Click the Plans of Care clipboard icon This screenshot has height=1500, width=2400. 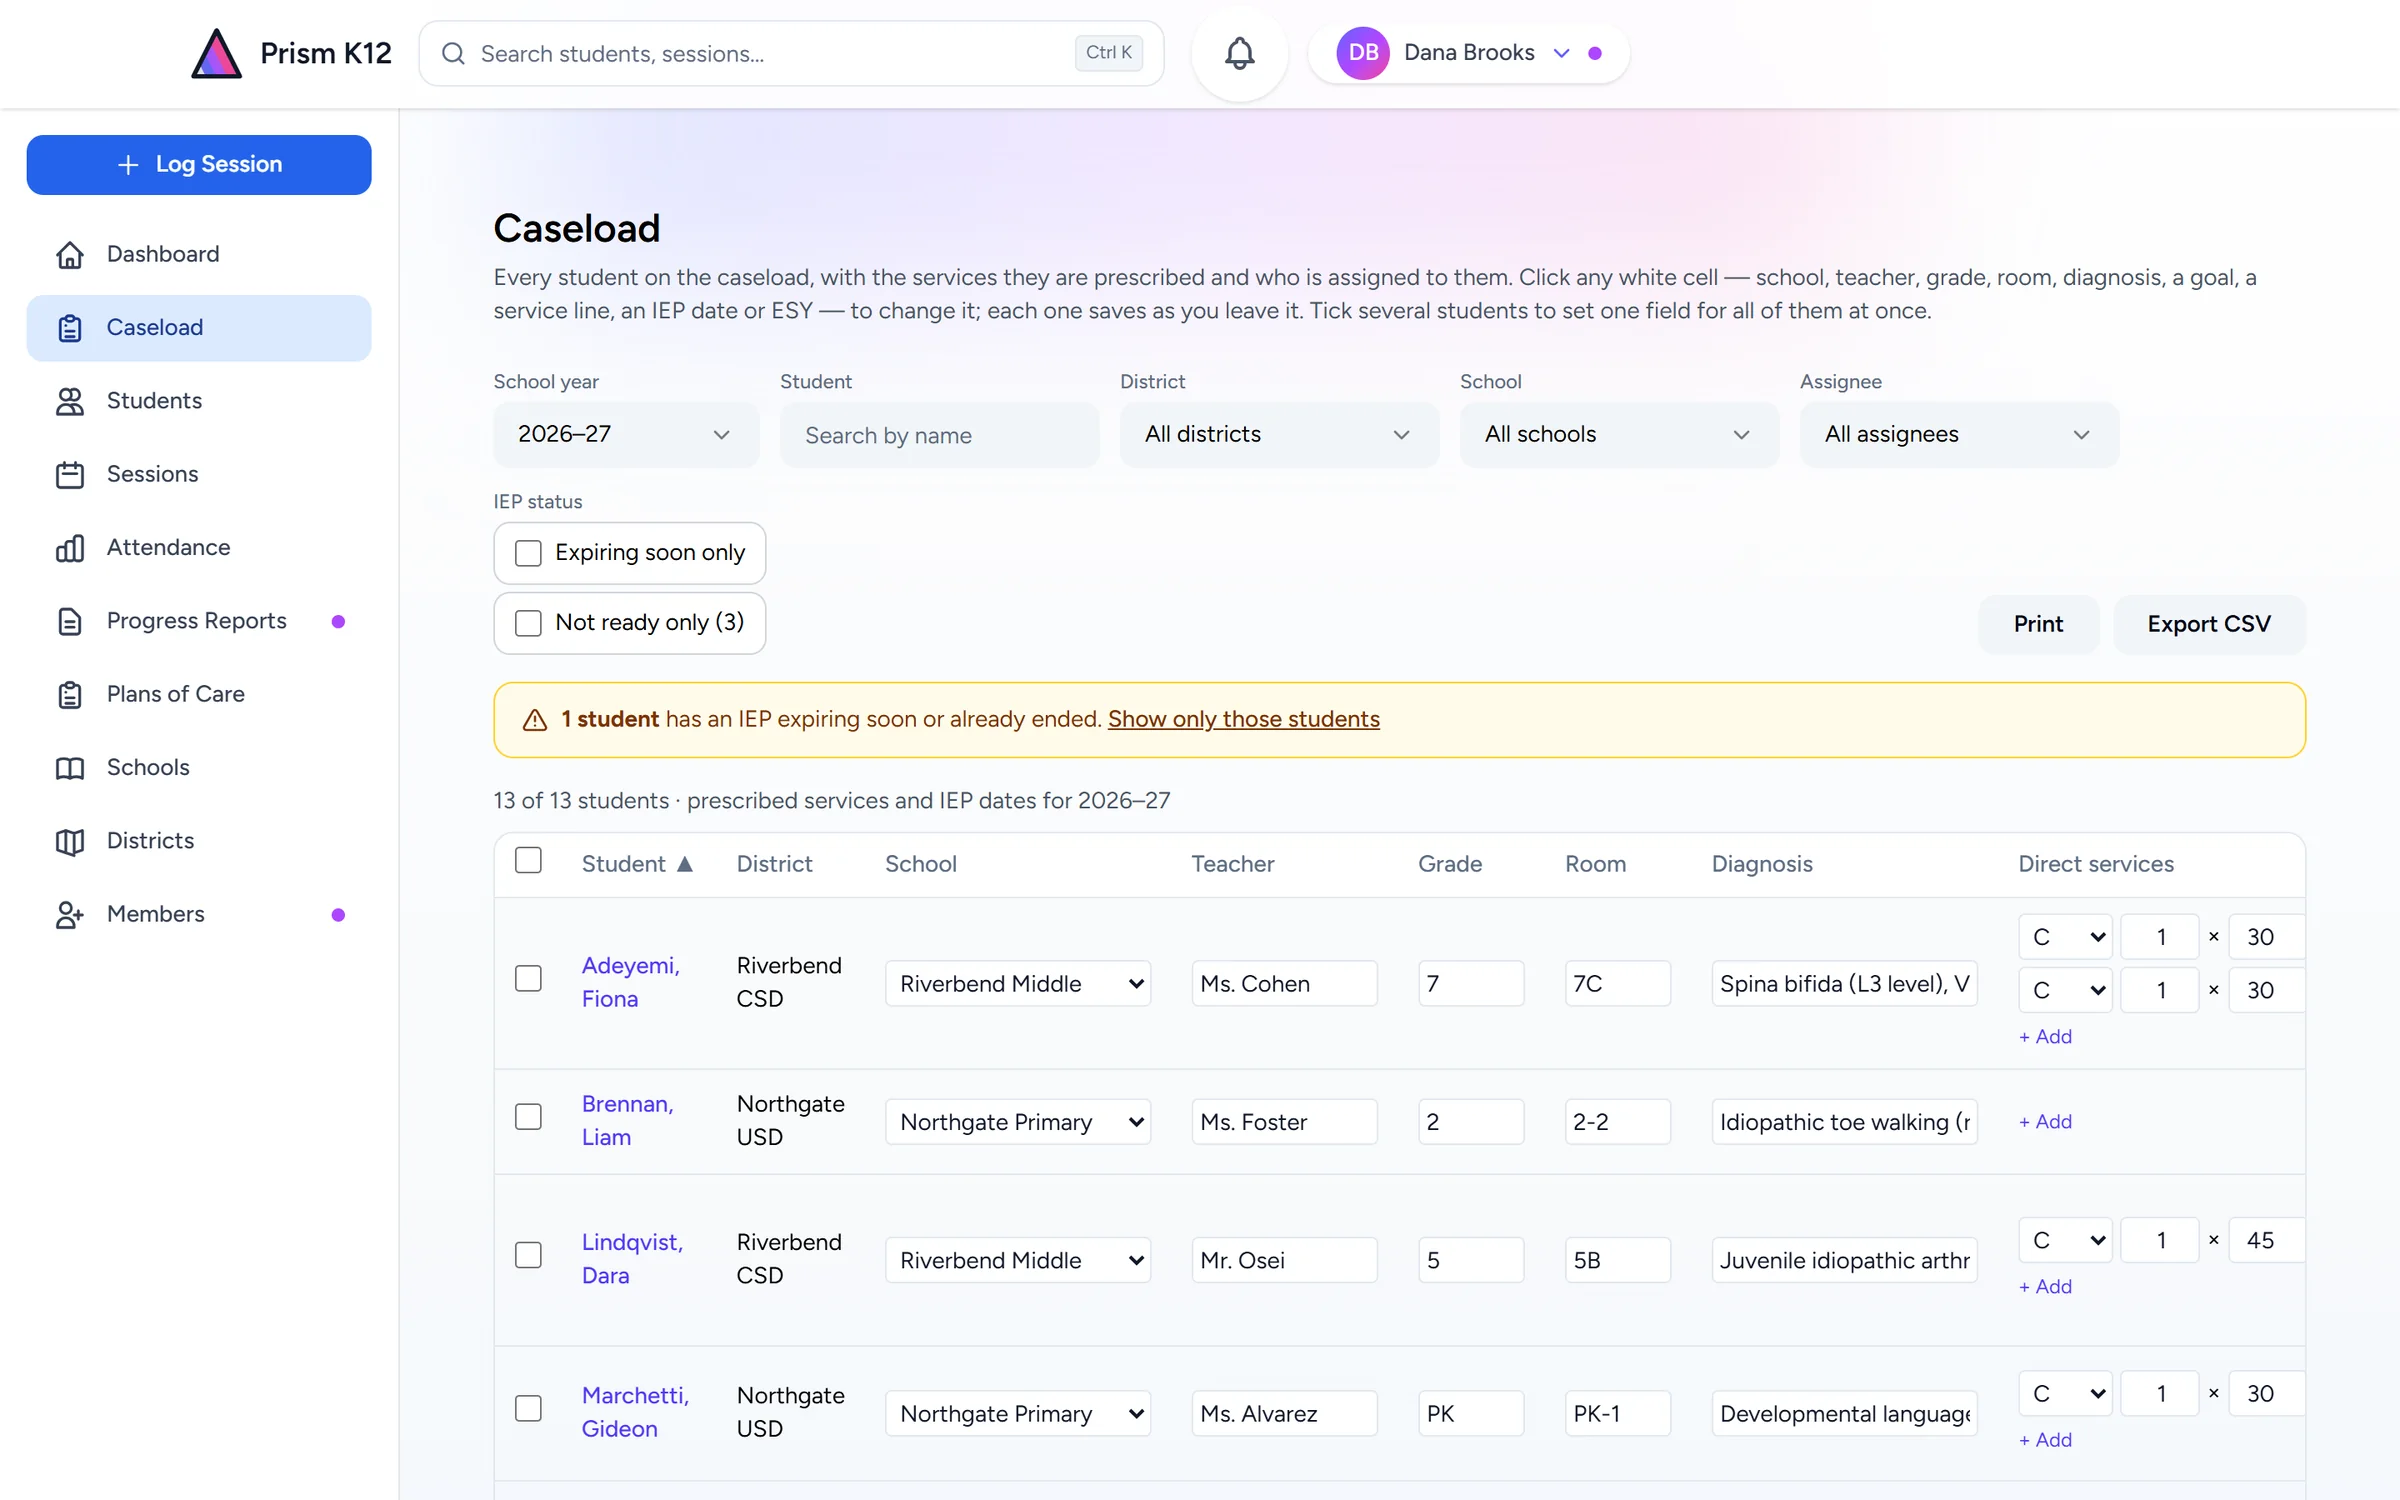69,694
